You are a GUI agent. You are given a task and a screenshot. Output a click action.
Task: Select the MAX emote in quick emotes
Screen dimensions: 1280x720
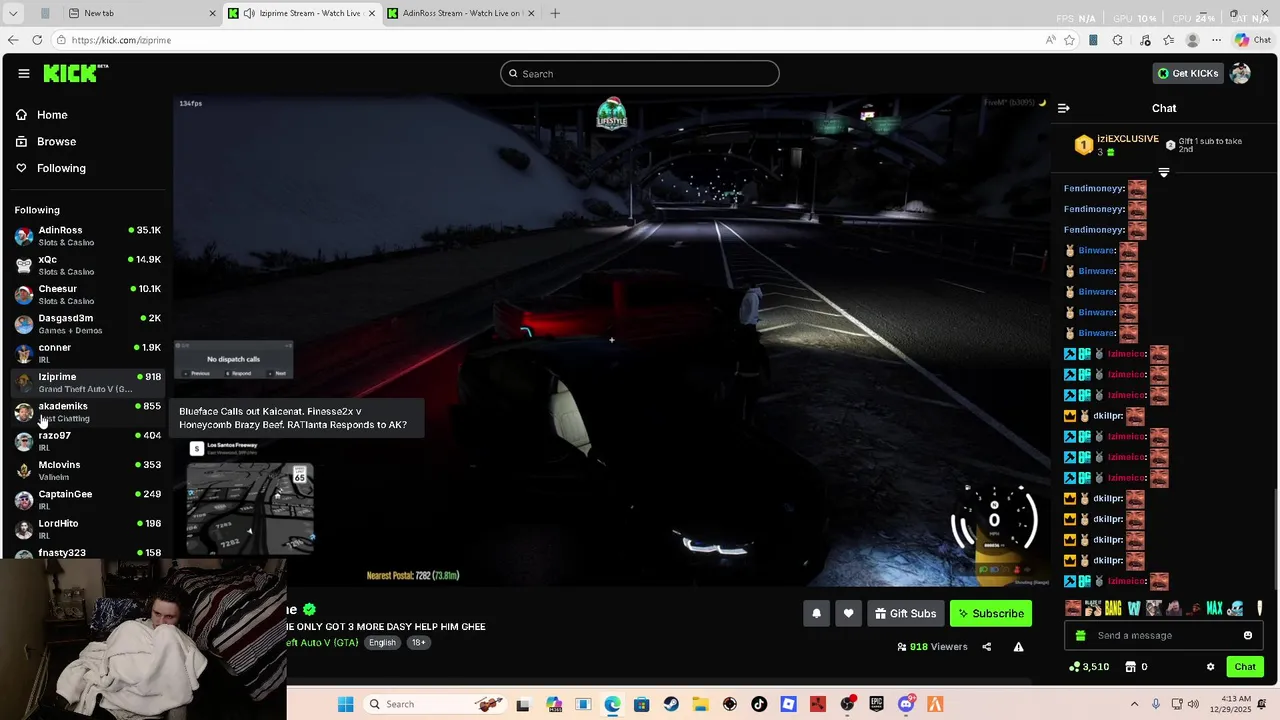point(1215,608)
